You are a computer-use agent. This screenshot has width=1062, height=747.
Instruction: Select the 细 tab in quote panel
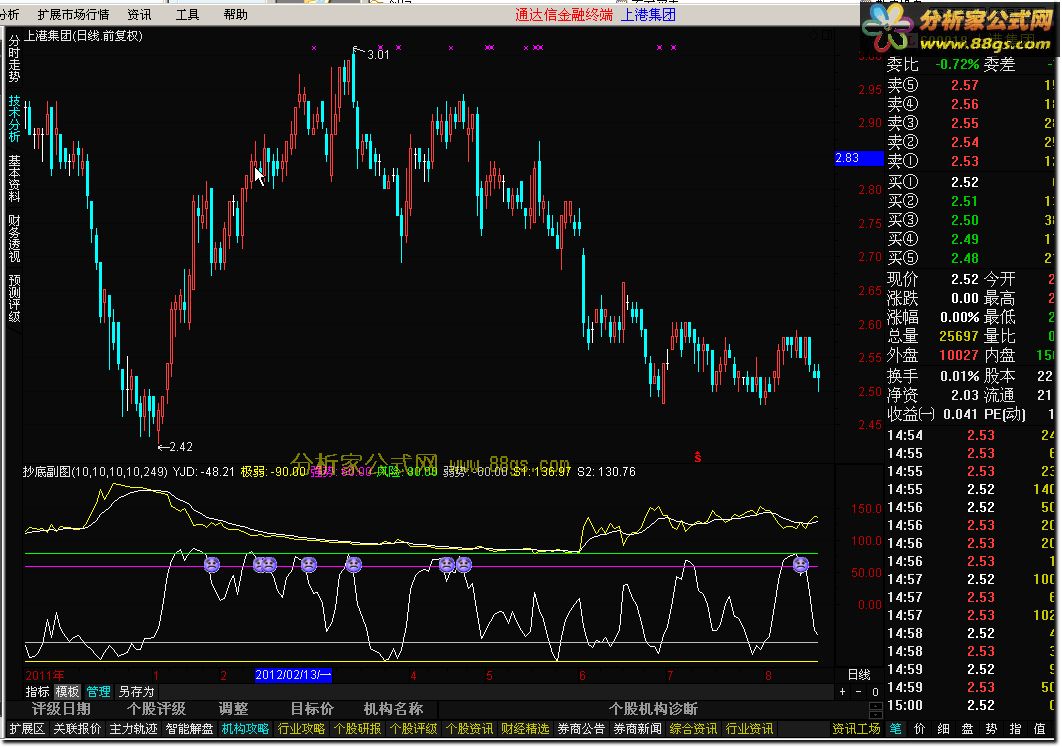coord(943,729)
